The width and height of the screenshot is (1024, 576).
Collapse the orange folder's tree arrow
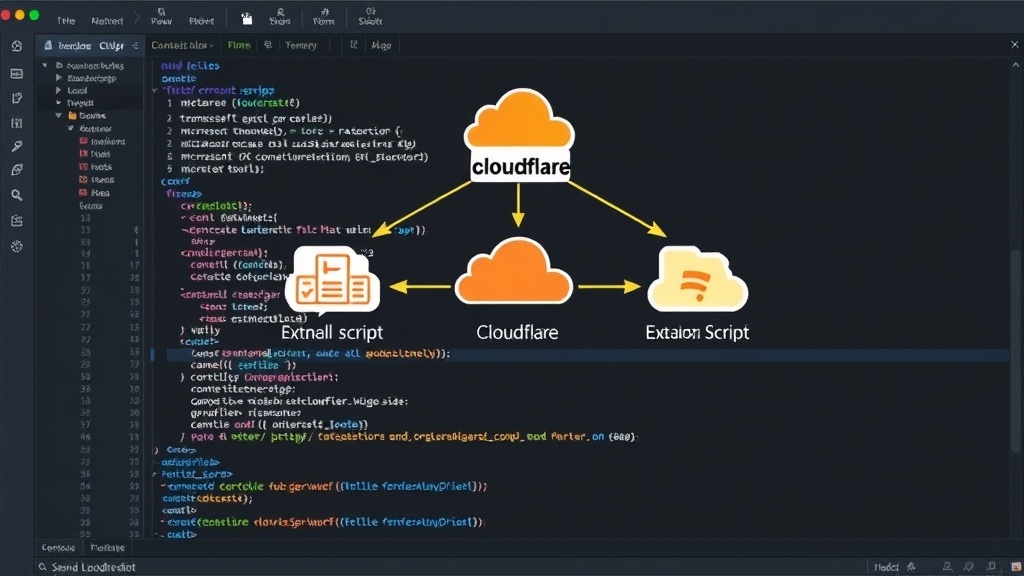(x=58, y=116)
